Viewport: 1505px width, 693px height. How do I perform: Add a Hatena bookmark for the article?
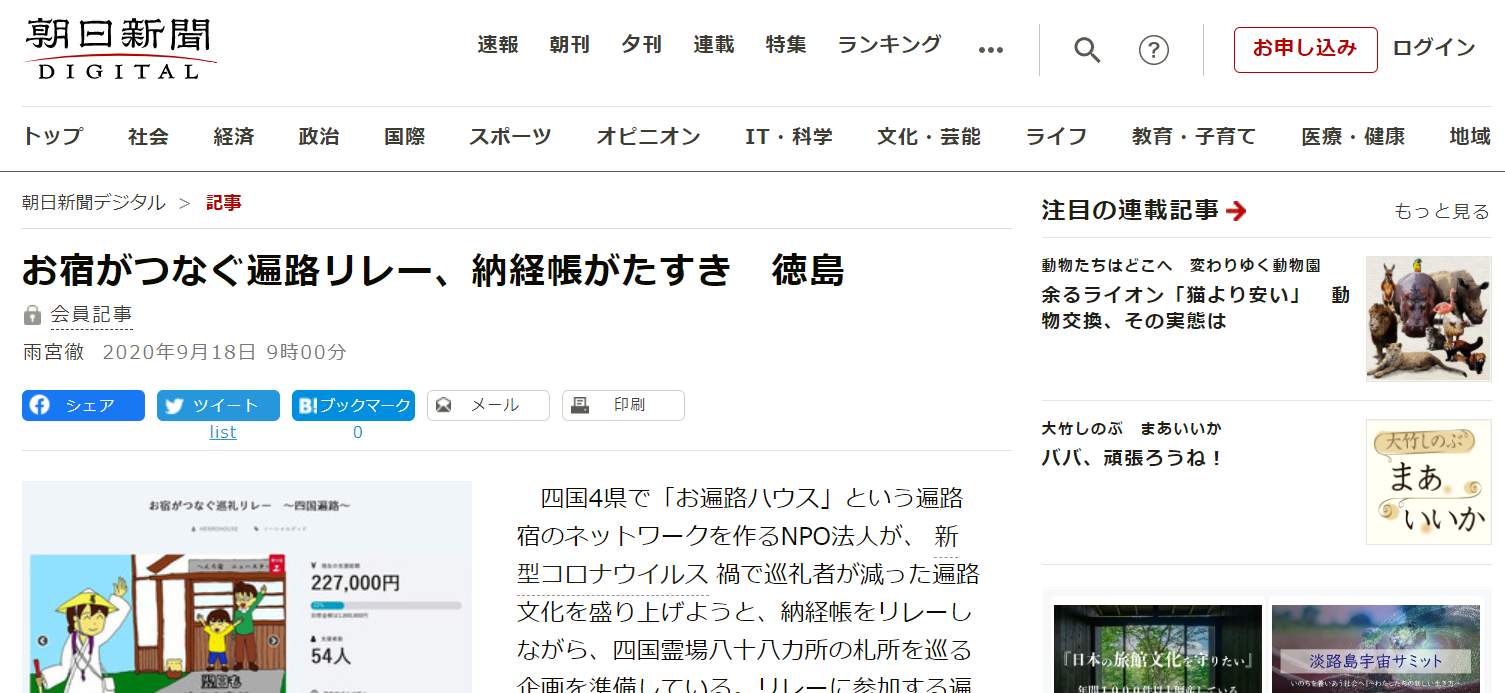[x=353, y=405]
